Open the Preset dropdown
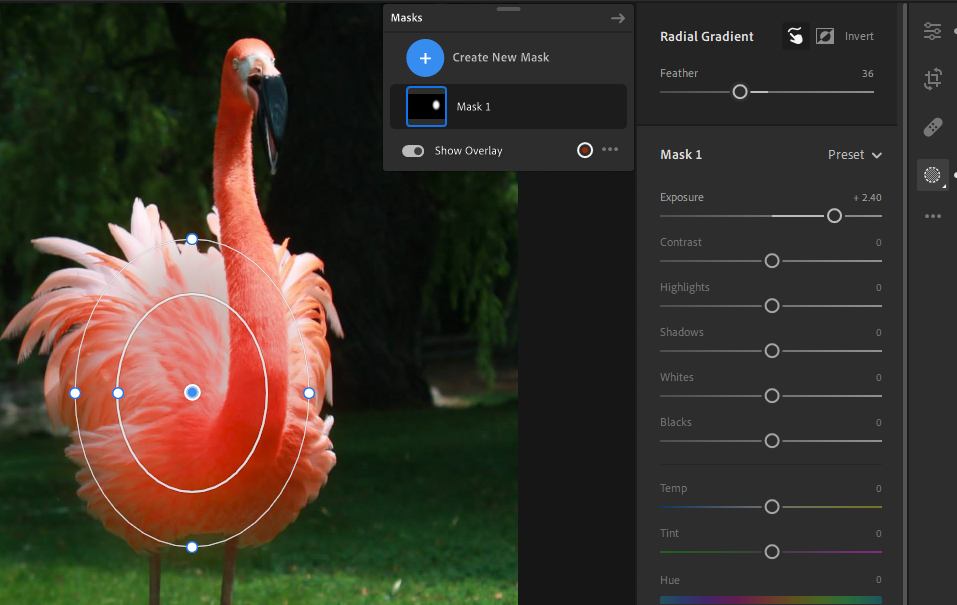Viewport: 957px width, 605px height. pyautogui.click(x=854, y=155)
